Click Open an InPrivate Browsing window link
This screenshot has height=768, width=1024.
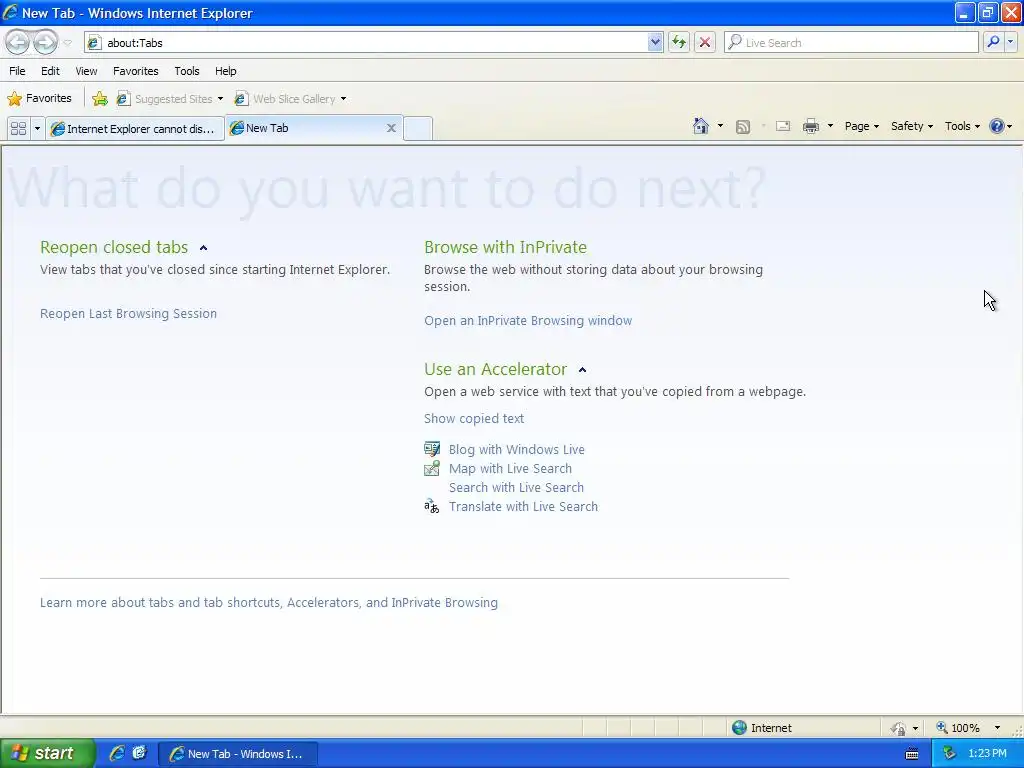[x=528, y=321]
